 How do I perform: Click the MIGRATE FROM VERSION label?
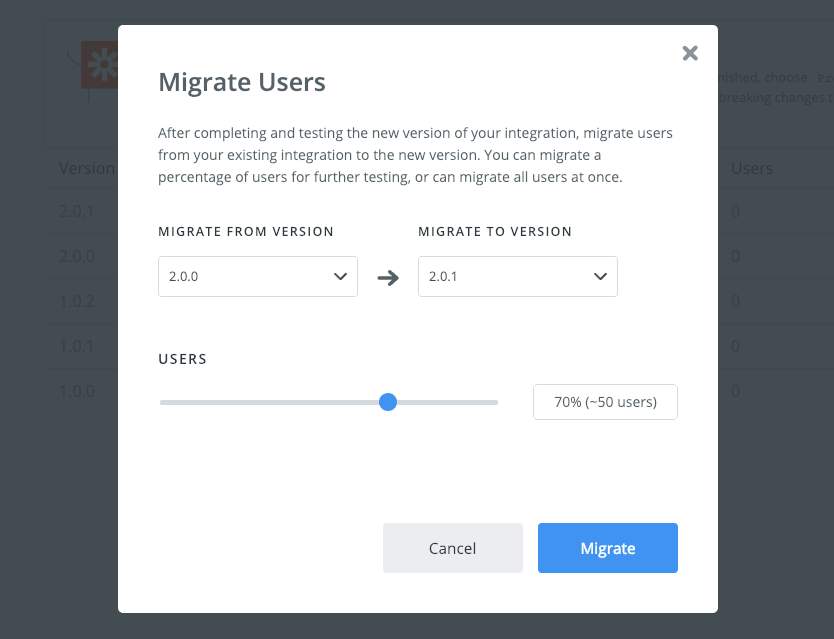click(x=246, y=231)
